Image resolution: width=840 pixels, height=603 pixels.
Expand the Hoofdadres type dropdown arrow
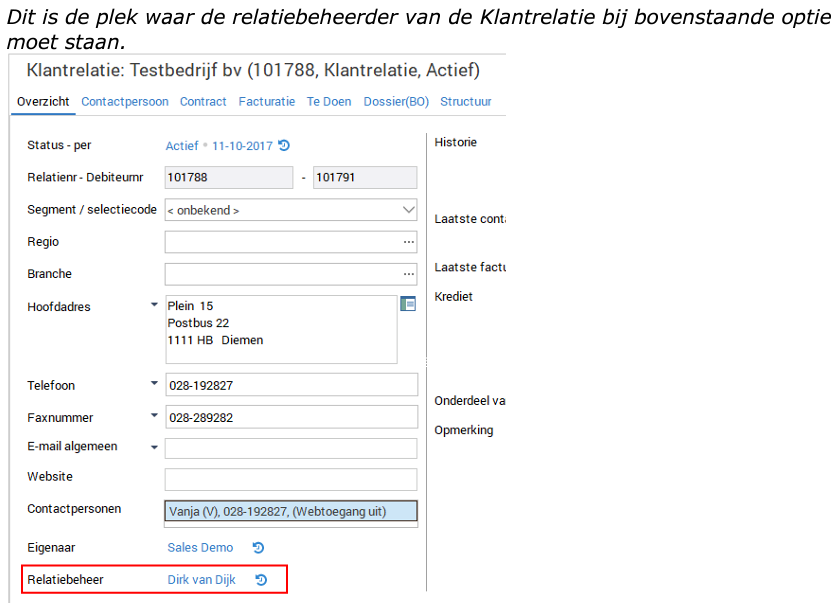click(154, 303)
